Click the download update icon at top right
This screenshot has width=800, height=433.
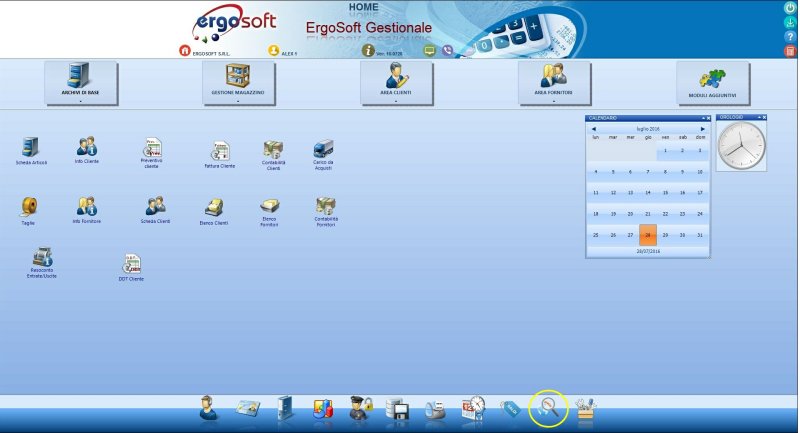[790, 22]
